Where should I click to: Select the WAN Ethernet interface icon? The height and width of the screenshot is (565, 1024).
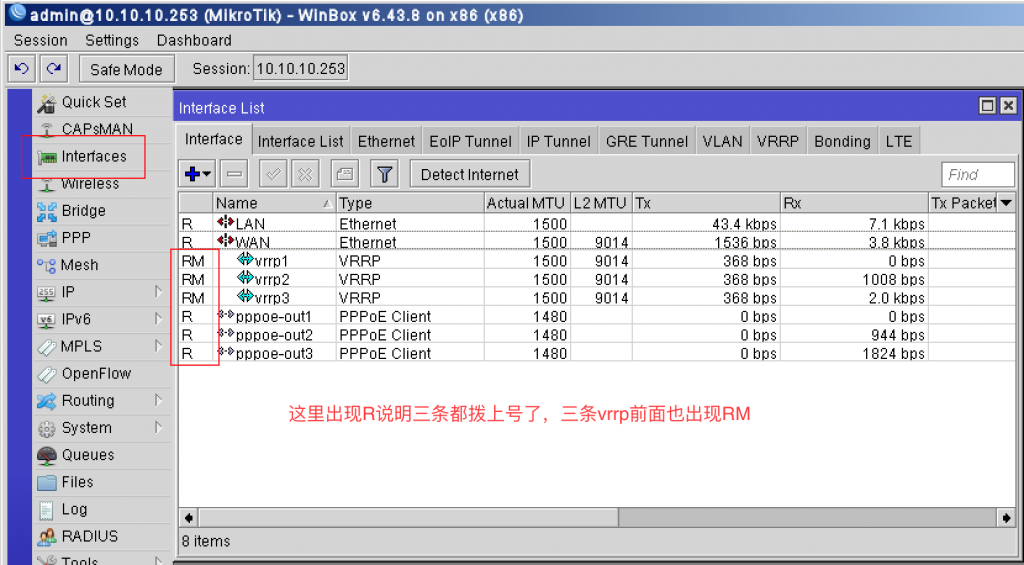pos(225,242)
